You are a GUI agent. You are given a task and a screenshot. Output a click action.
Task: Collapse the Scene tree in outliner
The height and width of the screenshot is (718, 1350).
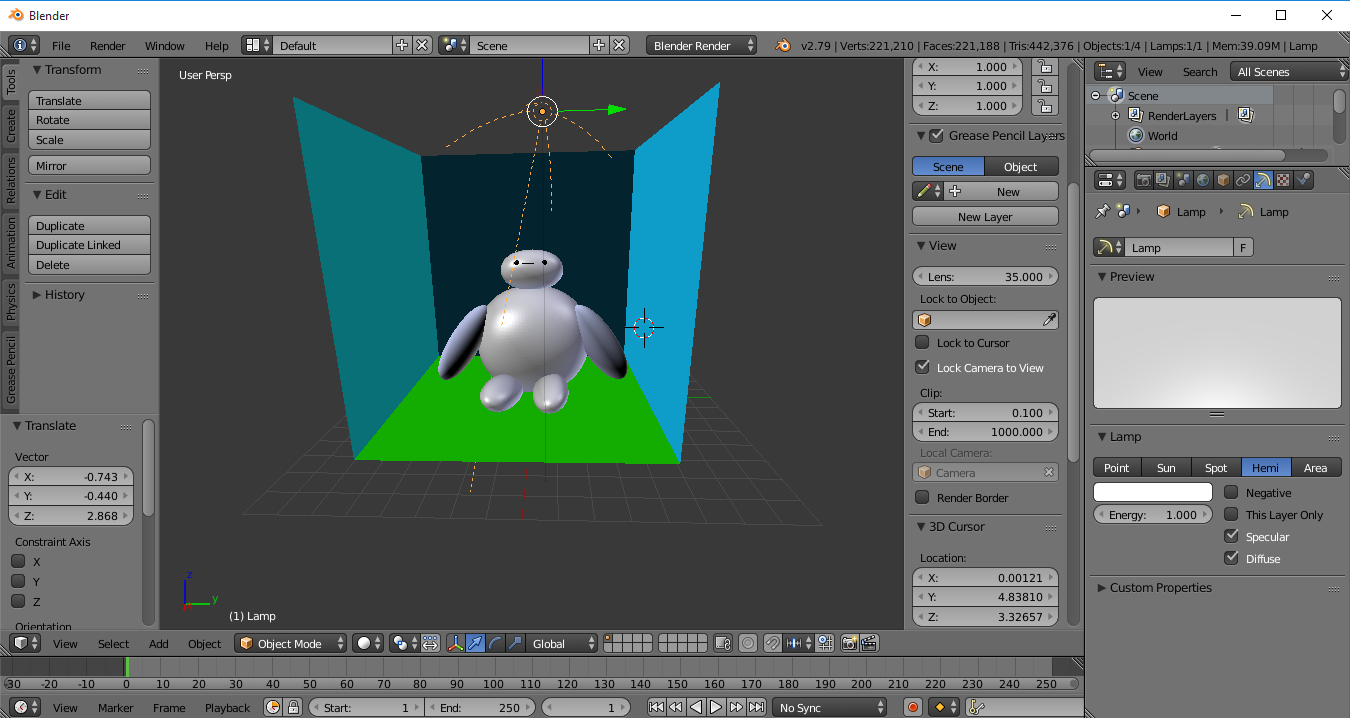[x=1096, y=96]
